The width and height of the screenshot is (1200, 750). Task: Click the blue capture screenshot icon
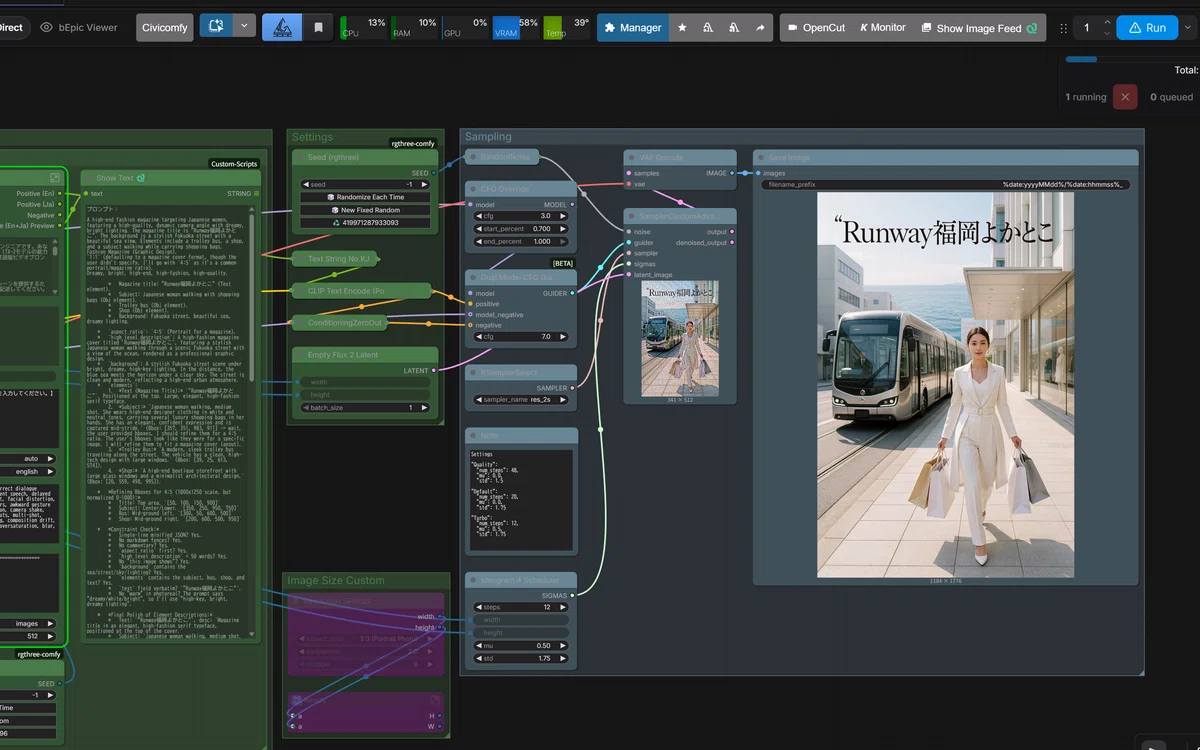[x=217, y=27]
